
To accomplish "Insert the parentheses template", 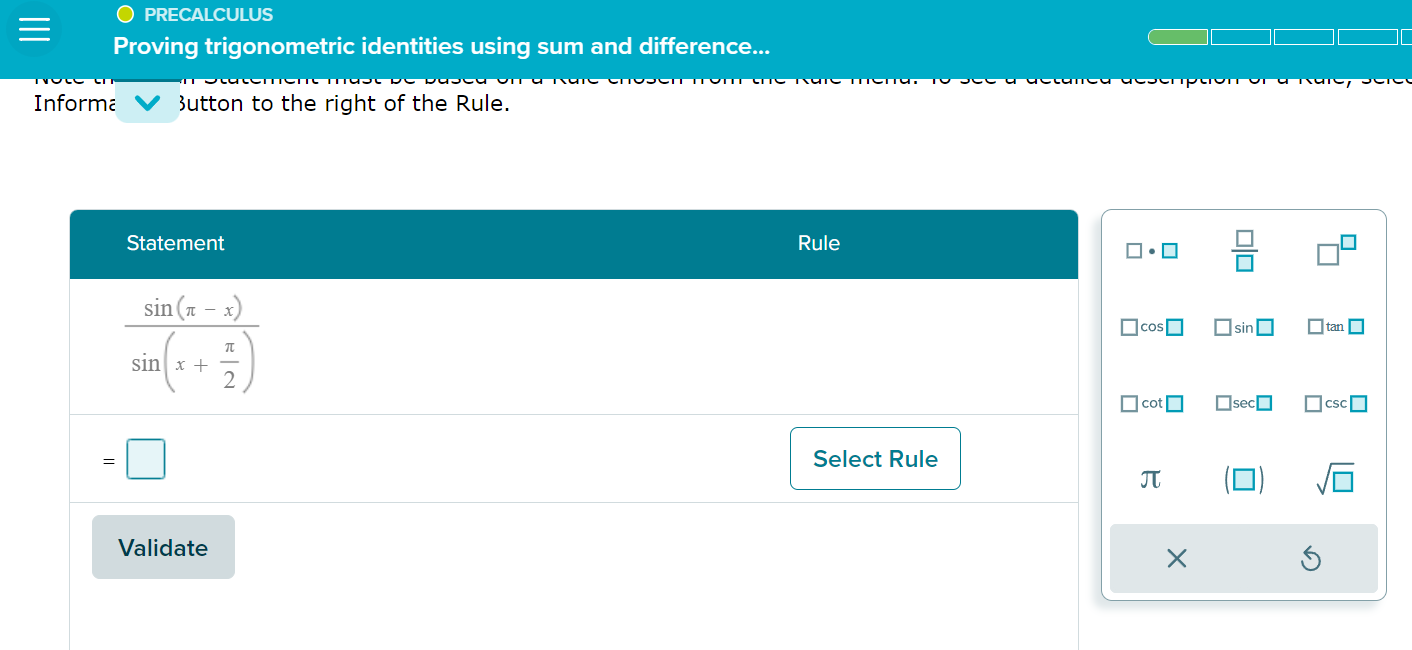I will click(x=1243, y=479).
